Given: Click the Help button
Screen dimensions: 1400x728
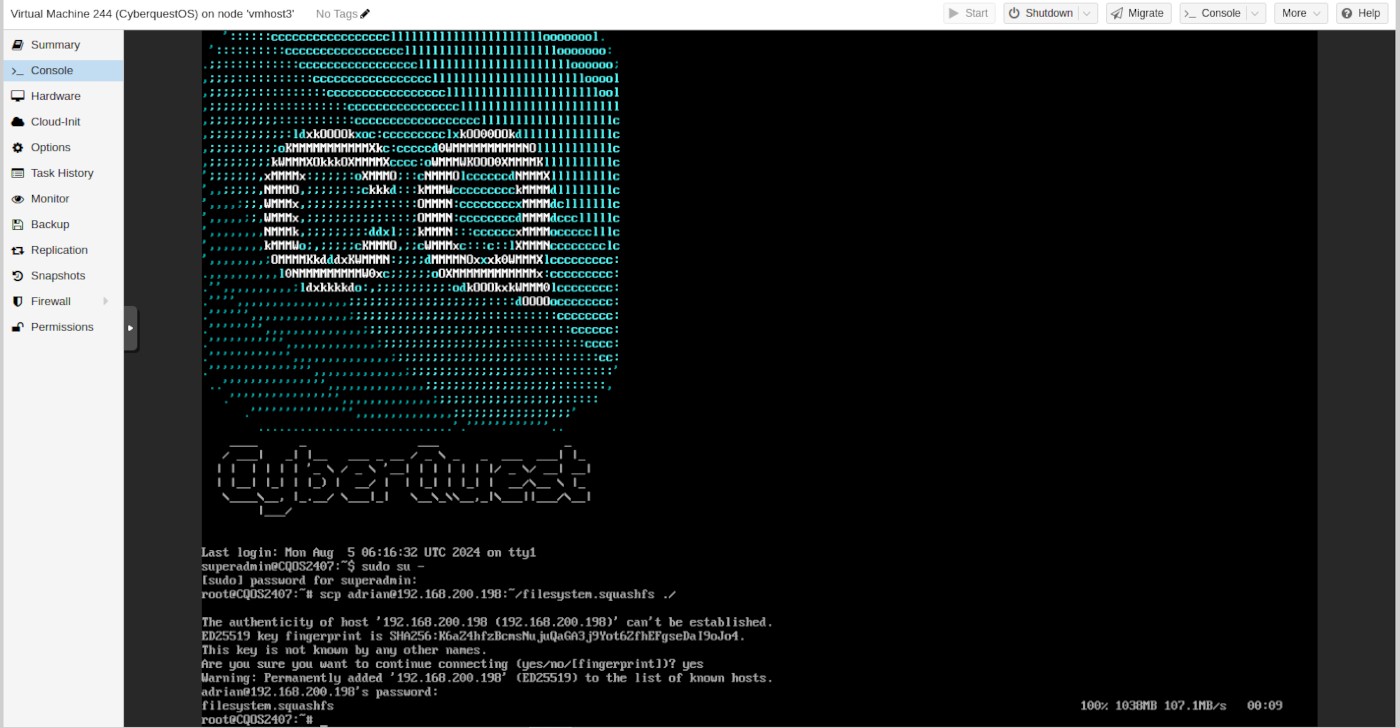Looking at the screenshot, I should 1361,13.
